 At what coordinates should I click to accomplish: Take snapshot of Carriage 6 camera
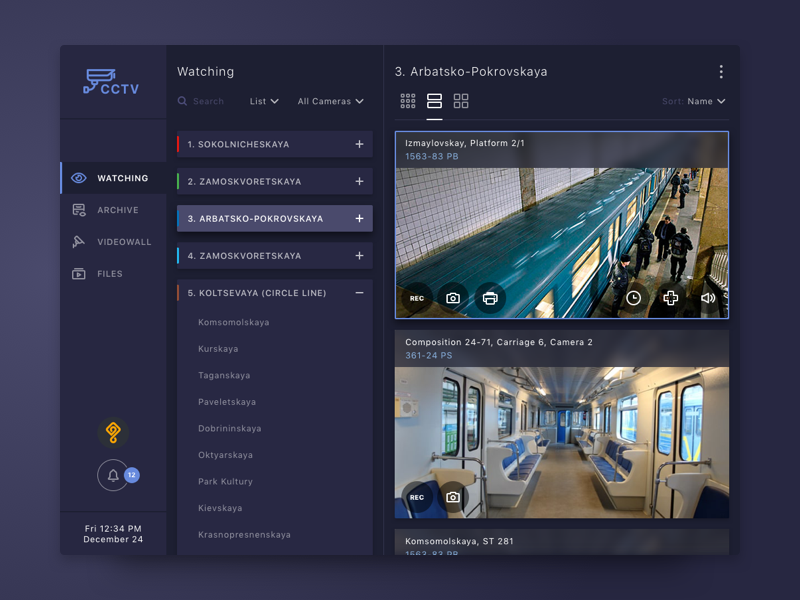tap(453, 497)
